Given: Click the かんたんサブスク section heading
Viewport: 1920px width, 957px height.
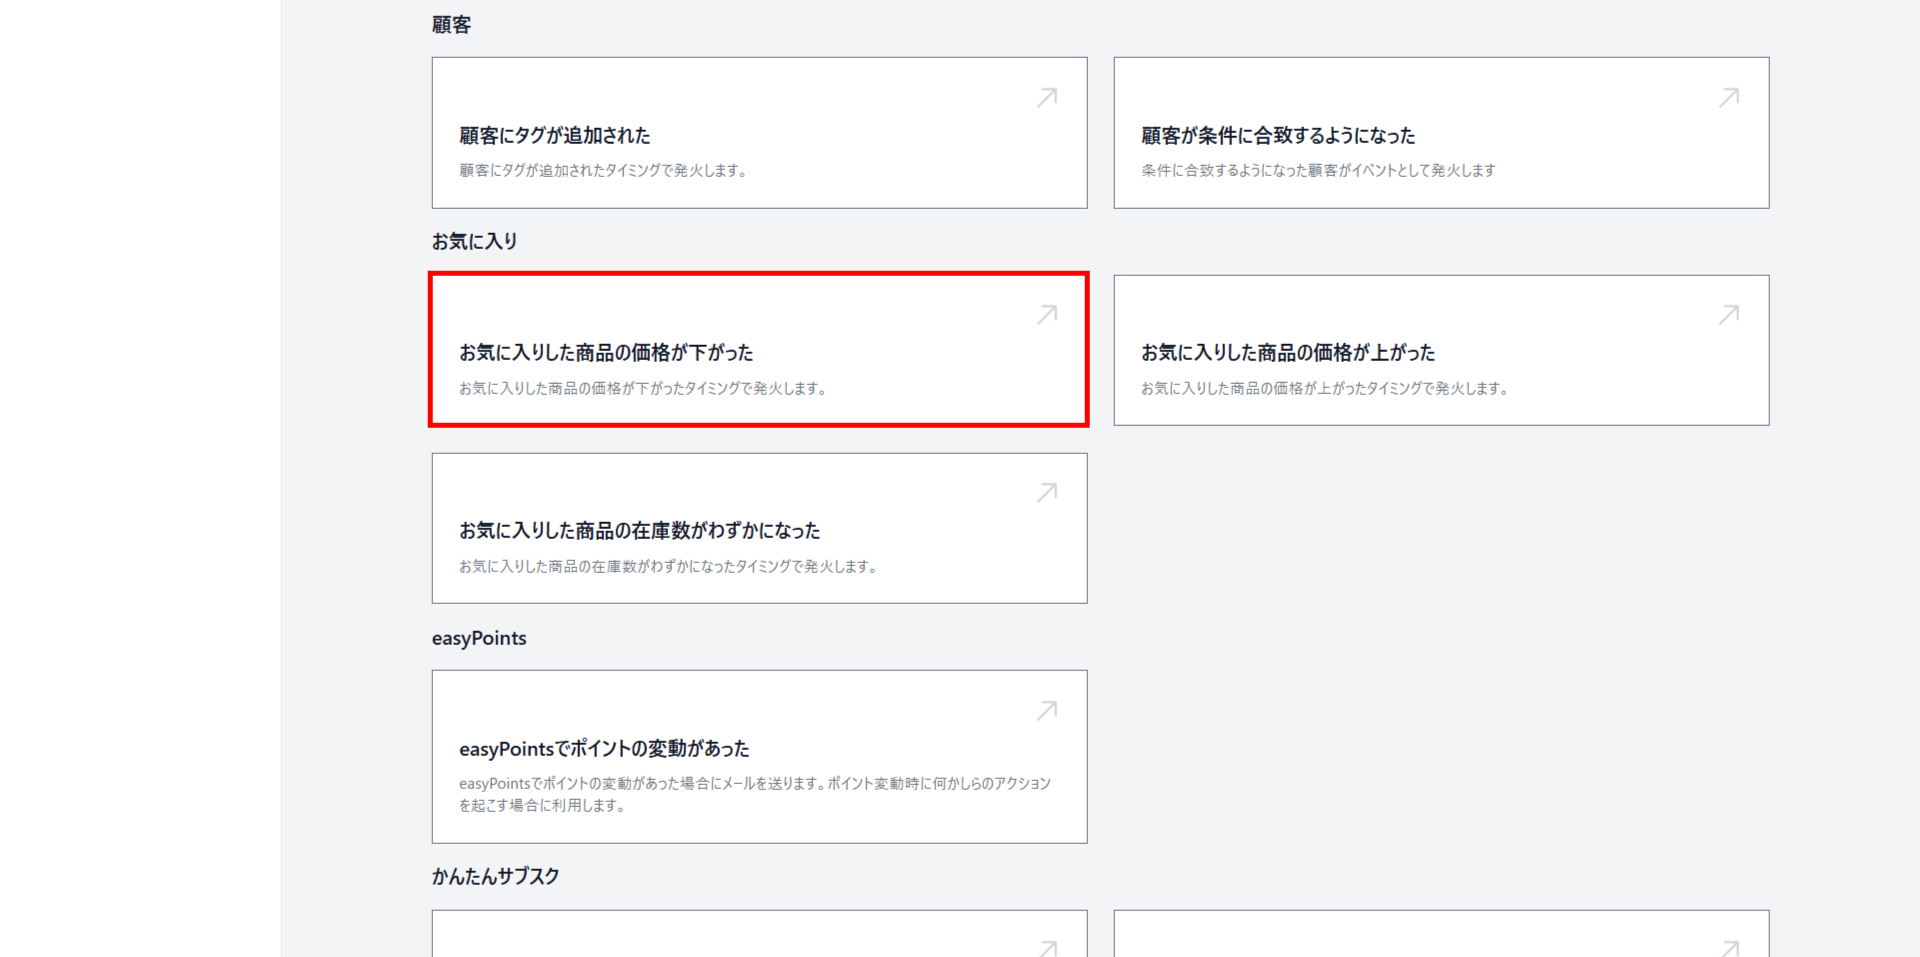Looking at the screenshot, I should coord(496,876).
